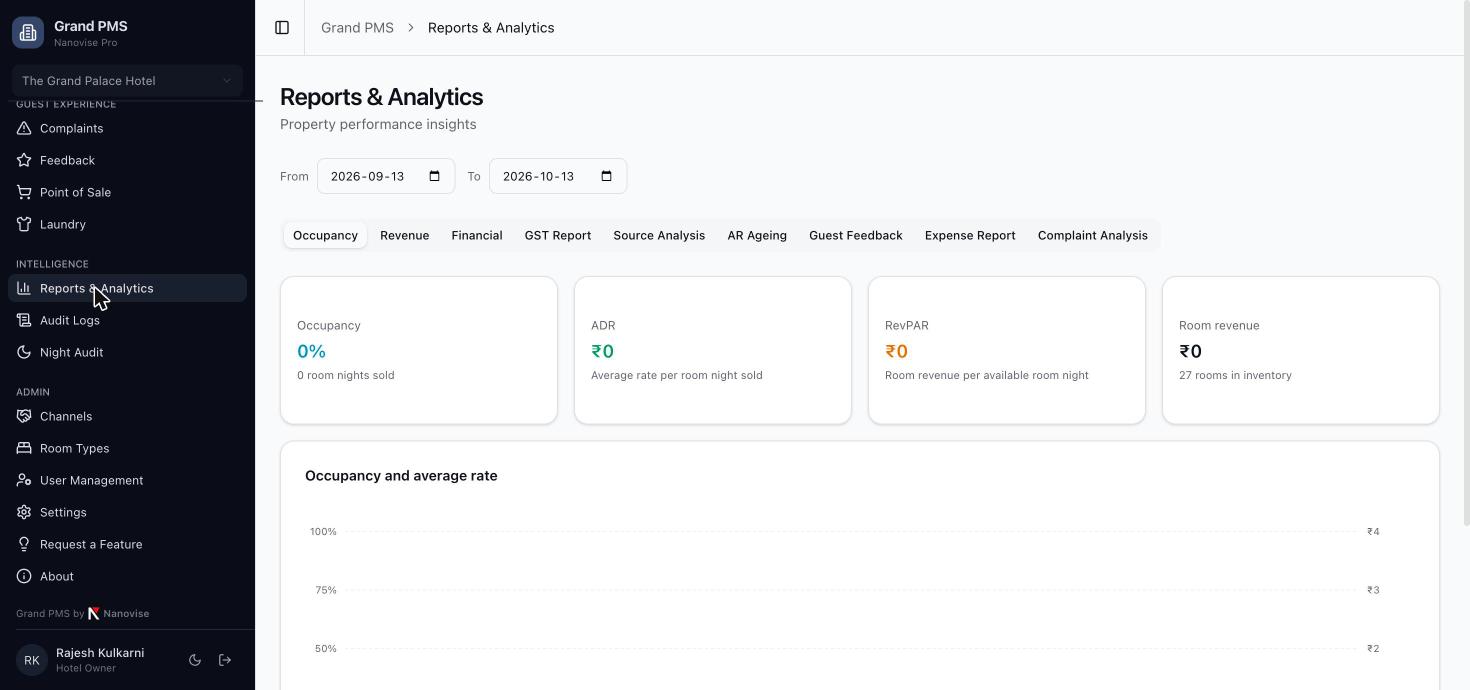Click the log out icon
Viewport: 1470px width, 690px height.
tap(225, 660)
